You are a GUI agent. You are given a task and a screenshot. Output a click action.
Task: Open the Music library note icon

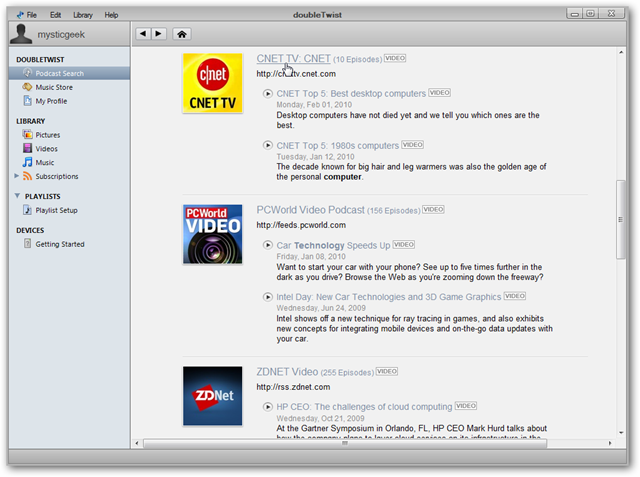tap(27, 162)
